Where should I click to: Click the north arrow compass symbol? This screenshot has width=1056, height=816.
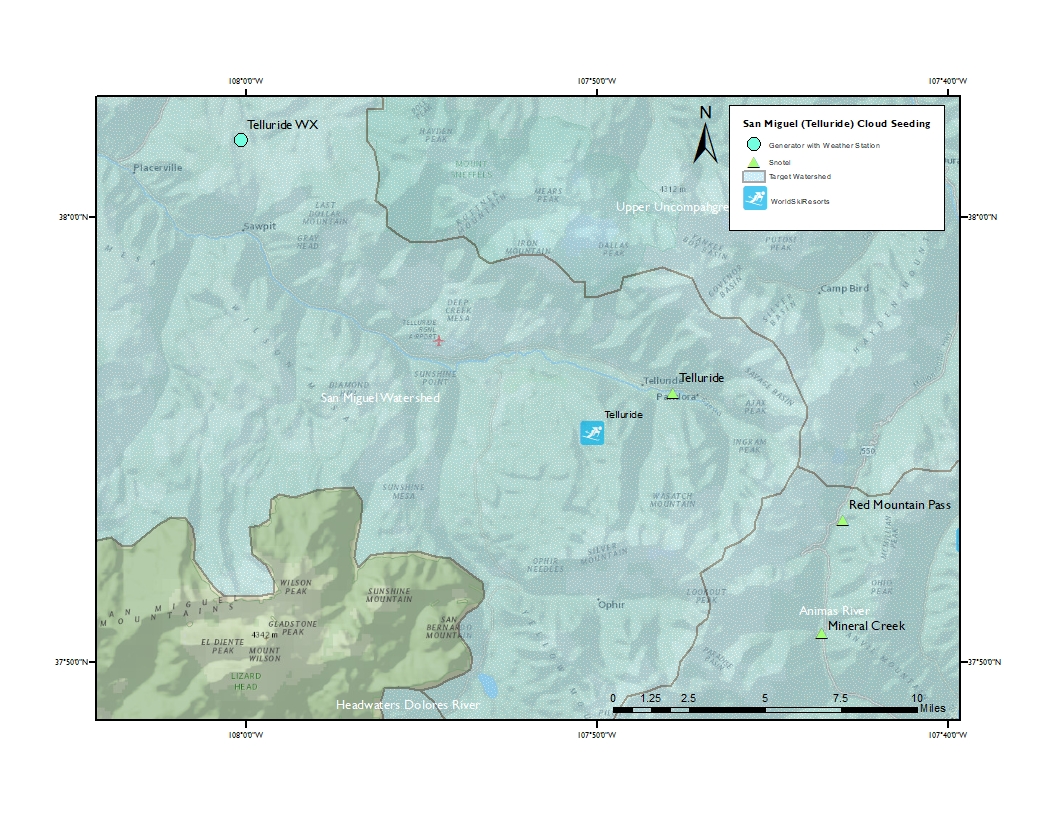(x=706, y=137)
